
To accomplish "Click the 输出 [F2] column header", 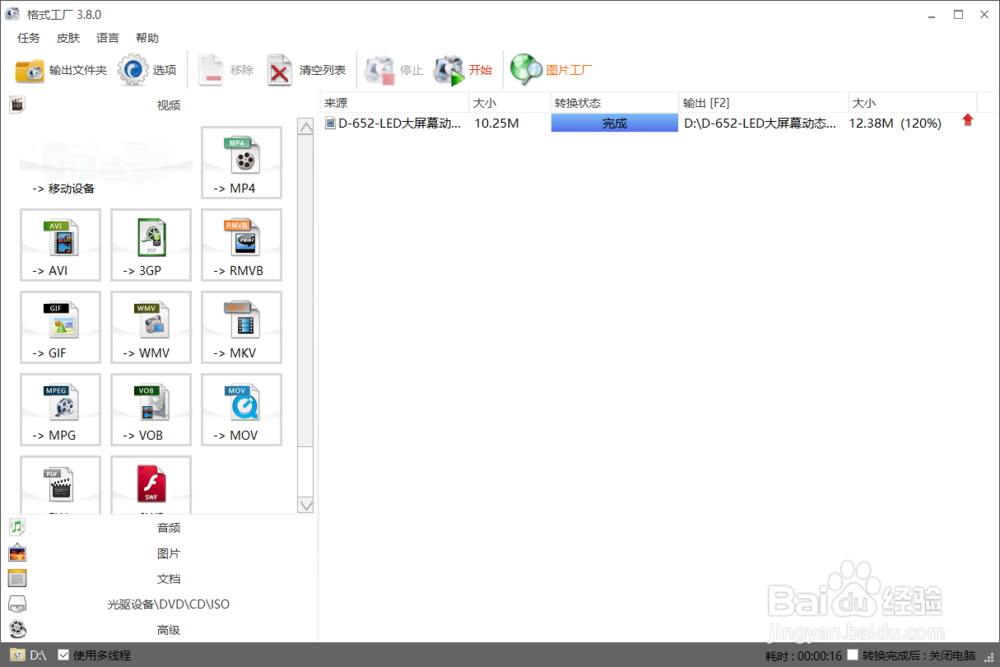I will click(x=763, y=103).
